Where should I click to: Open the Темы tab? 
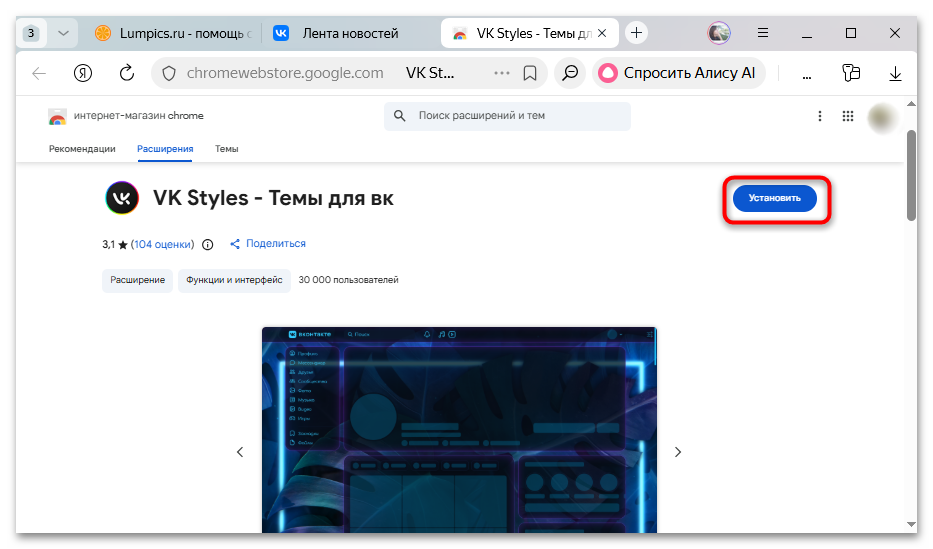pyautogui.click(x=227, y=149)
